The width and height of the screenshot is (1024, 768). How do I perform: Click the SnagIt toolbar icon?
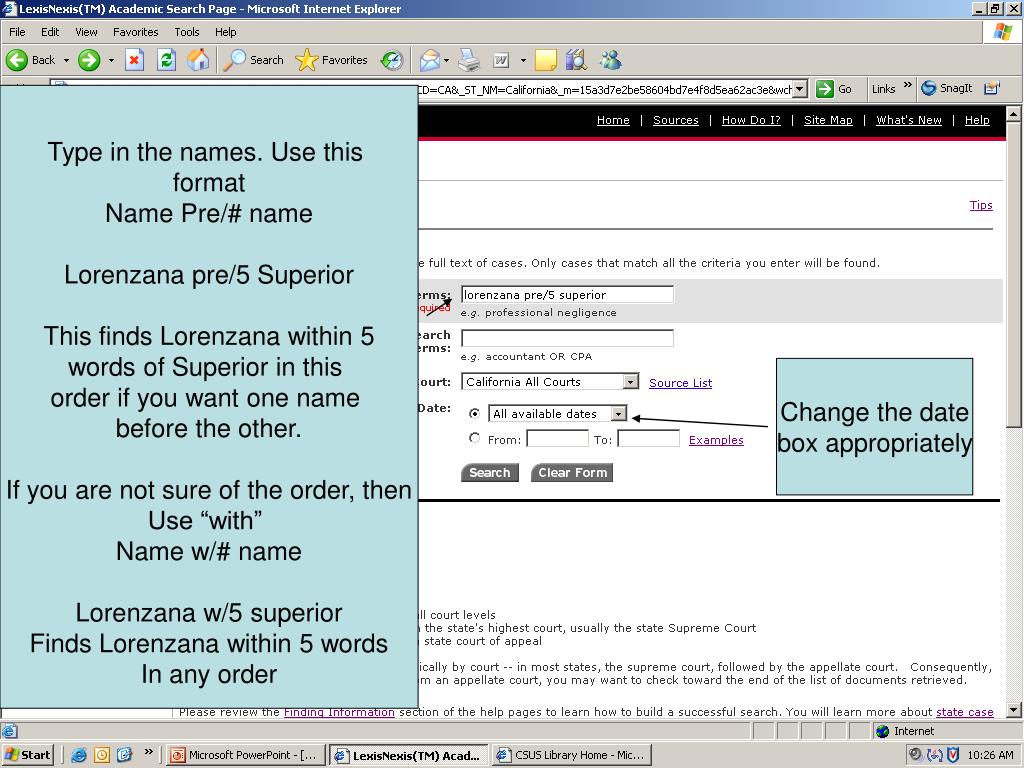[x=928, y=88]
